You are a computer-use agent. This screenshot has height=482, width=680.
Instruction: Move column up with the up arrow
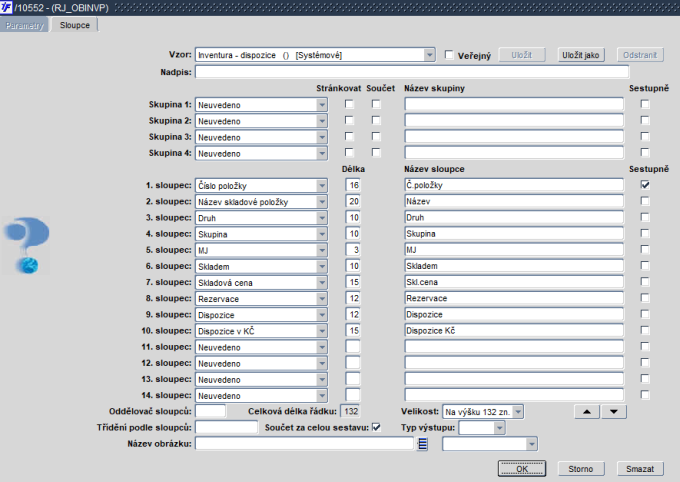click(587, 412)
